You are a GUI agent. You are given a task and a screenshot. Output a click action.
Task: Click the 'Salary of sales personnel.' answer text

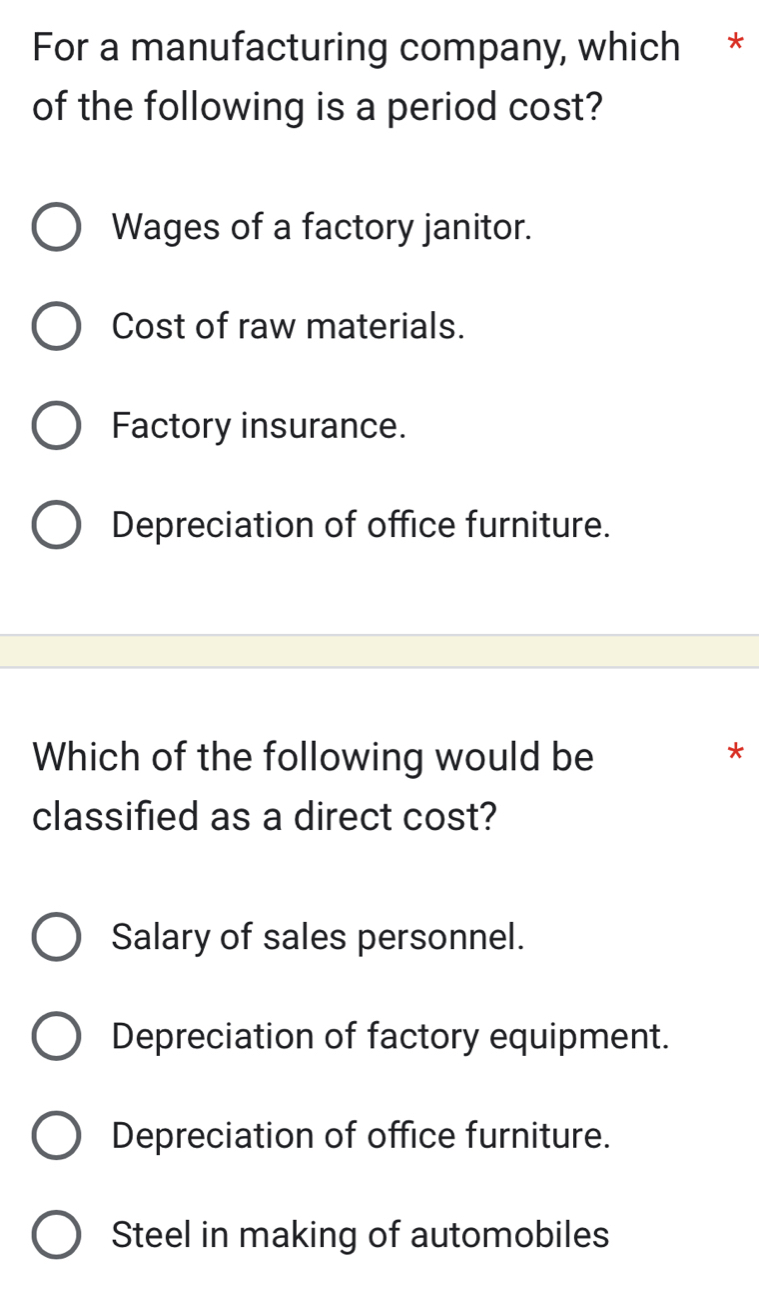(x=319, y=937)
